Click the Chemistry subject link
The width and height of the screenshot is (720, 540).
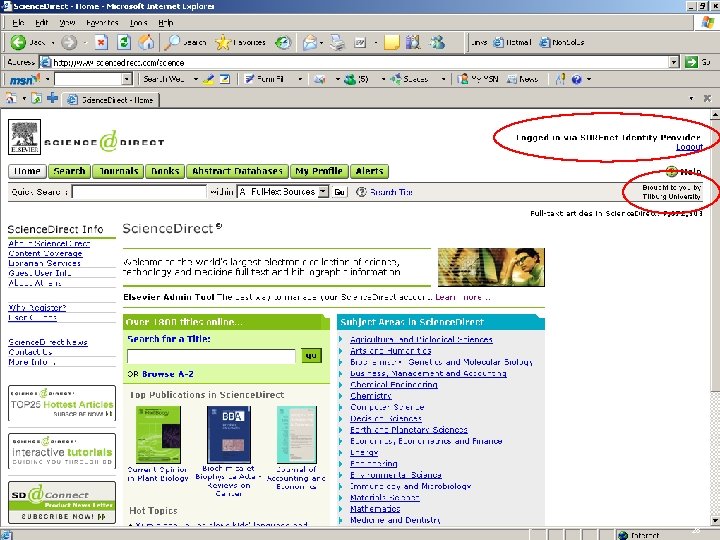pos(371,395)
